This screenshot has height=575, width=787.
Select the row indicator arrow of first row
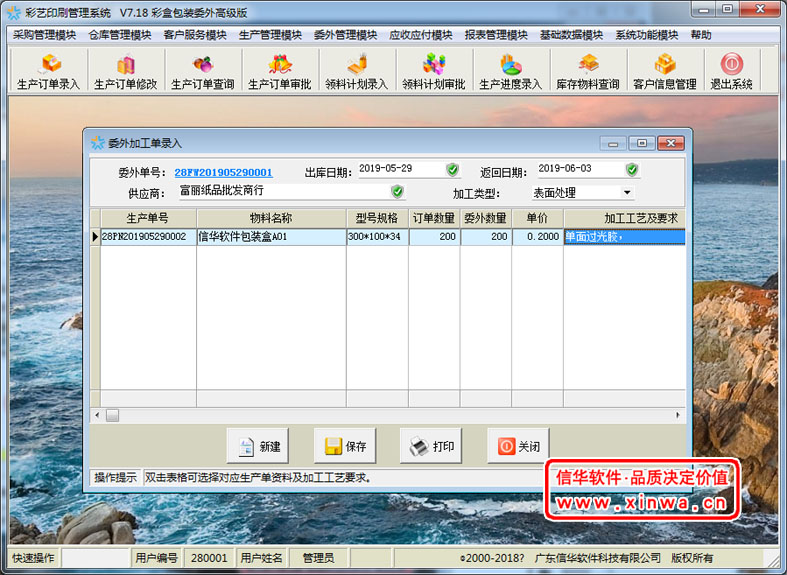(x=95, y=237)
